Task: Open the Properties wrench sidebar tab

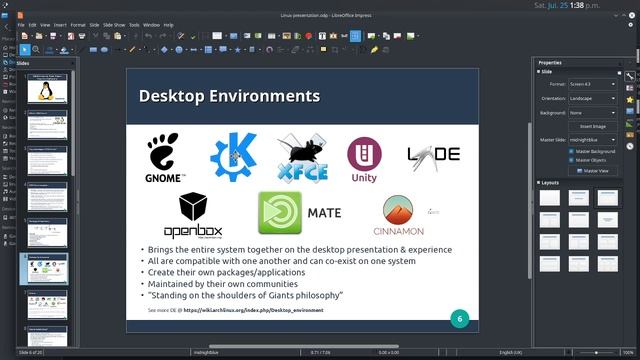Action: [630, 76]
